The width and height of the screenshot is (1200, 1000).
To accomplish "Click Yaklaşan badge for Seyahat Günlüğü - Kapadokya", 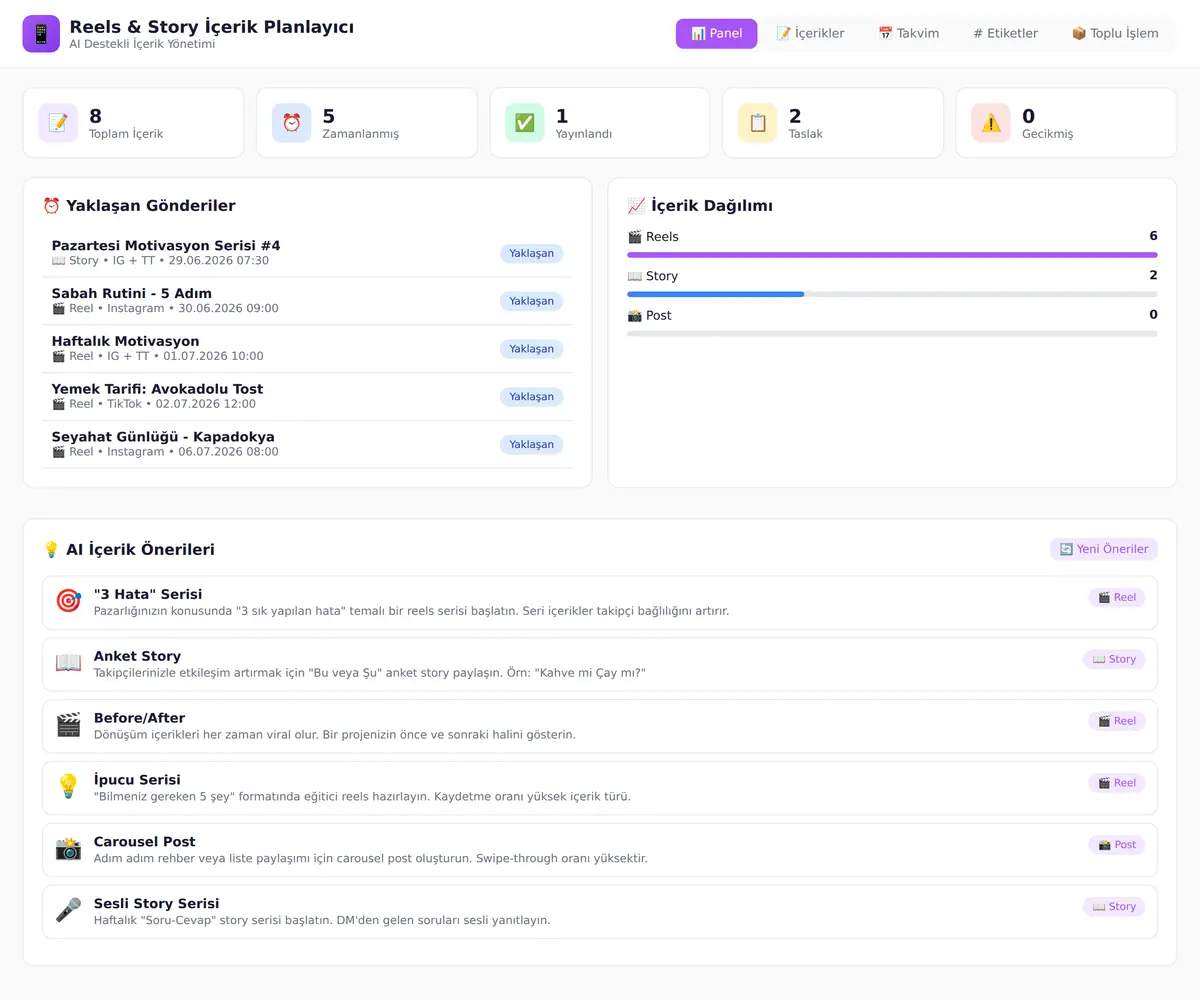I will (532, 445).
